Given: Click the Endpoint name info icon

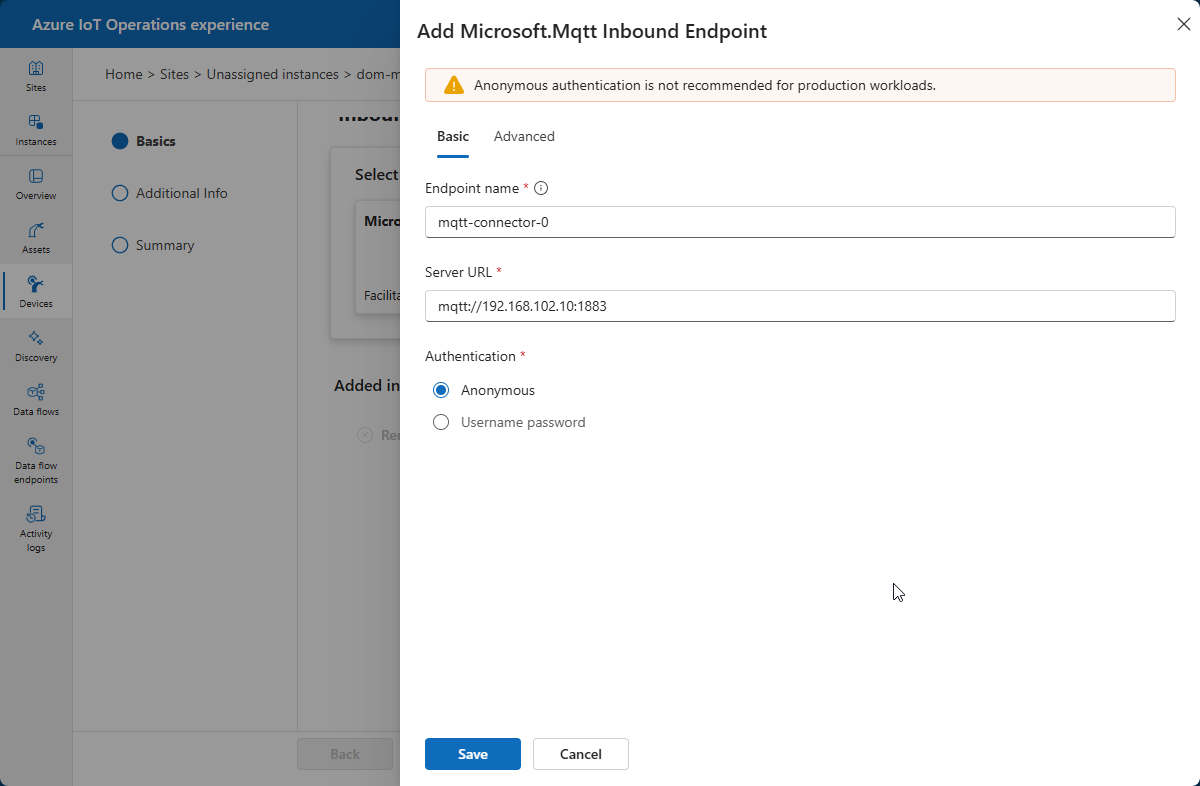Looking at the screenshot, I should click(x=541, y=188).
